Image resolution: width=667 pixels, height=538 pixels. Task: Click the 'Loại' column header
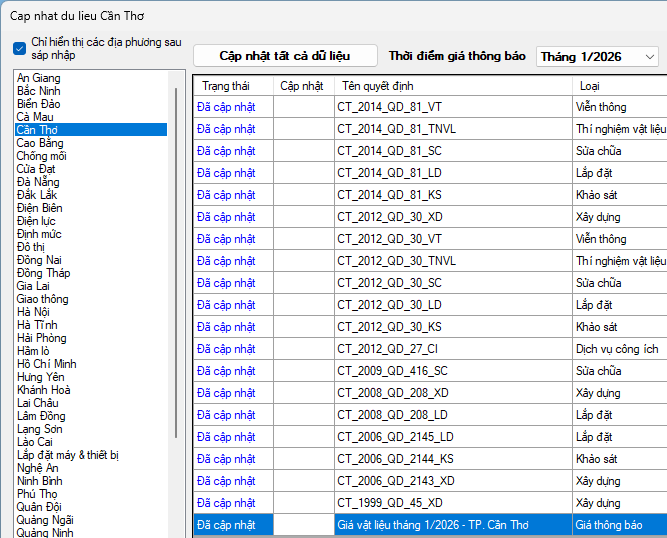pyautogui.click(x=590, y=86)
